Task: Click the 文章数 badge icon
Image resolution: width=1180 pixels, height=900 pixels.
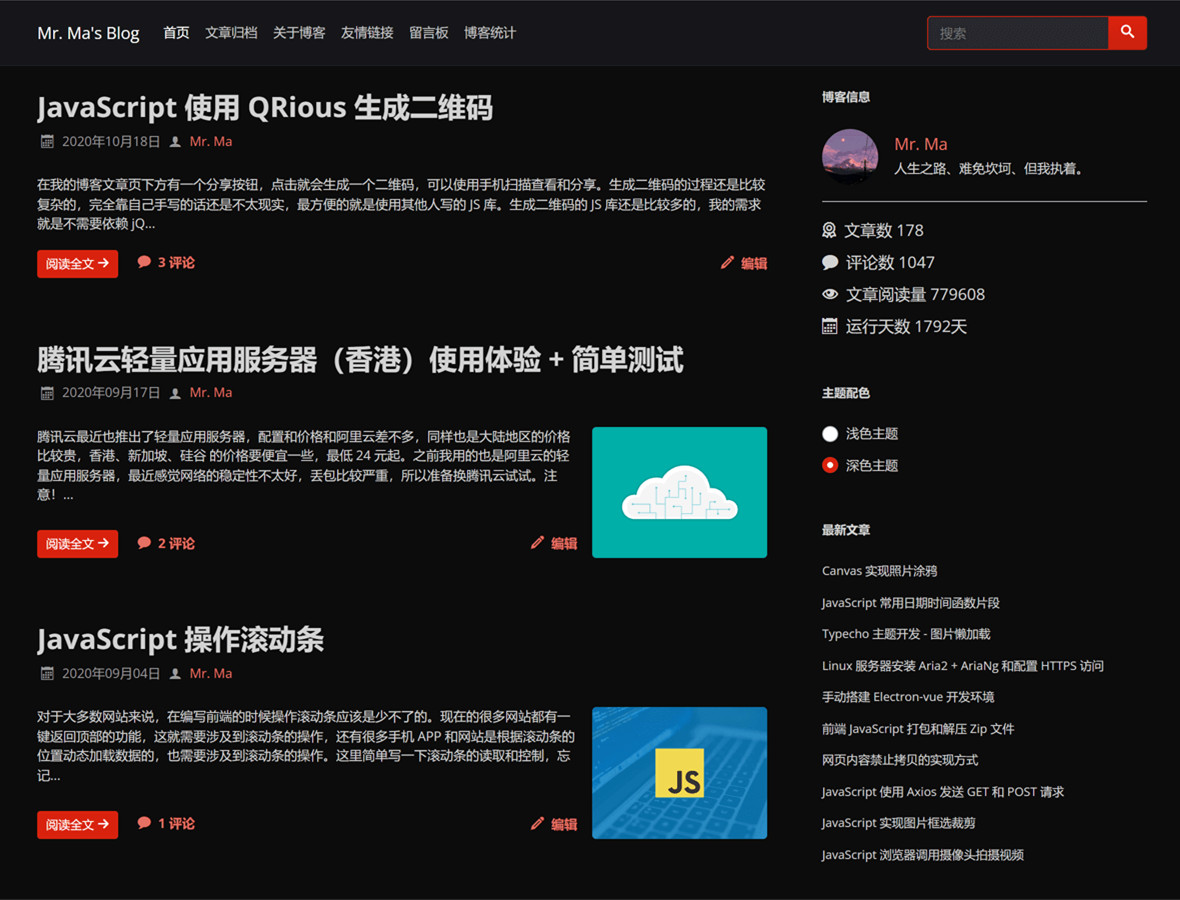Action: pyautogui.click(x=829, y=230)
